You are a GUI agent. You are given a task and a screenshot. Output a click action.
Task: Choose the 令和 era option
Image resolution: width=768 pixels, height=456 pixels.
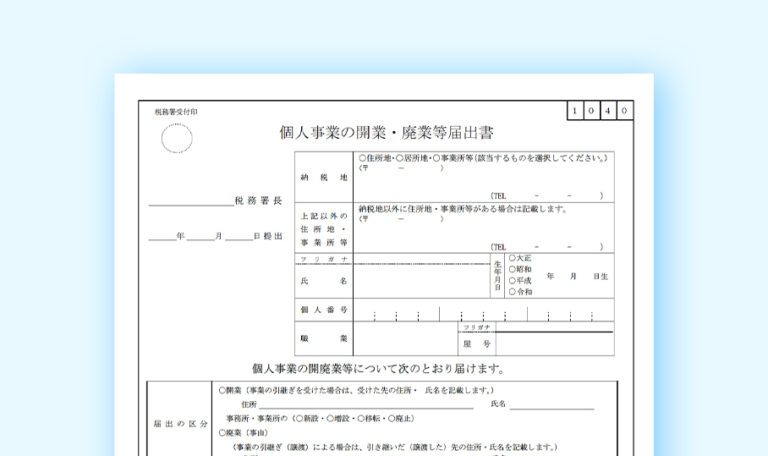pos(512,292)
